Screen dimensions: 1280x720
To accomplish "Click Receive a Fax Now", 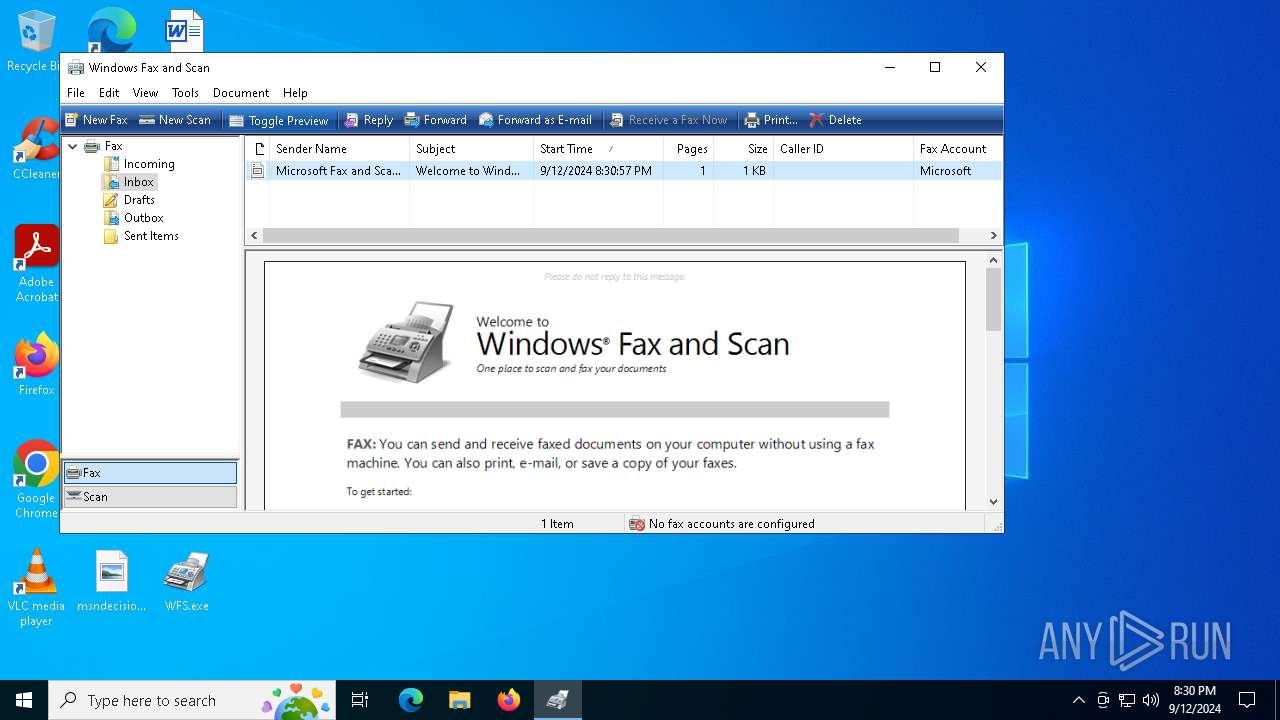I will click(x=668, y=120).
